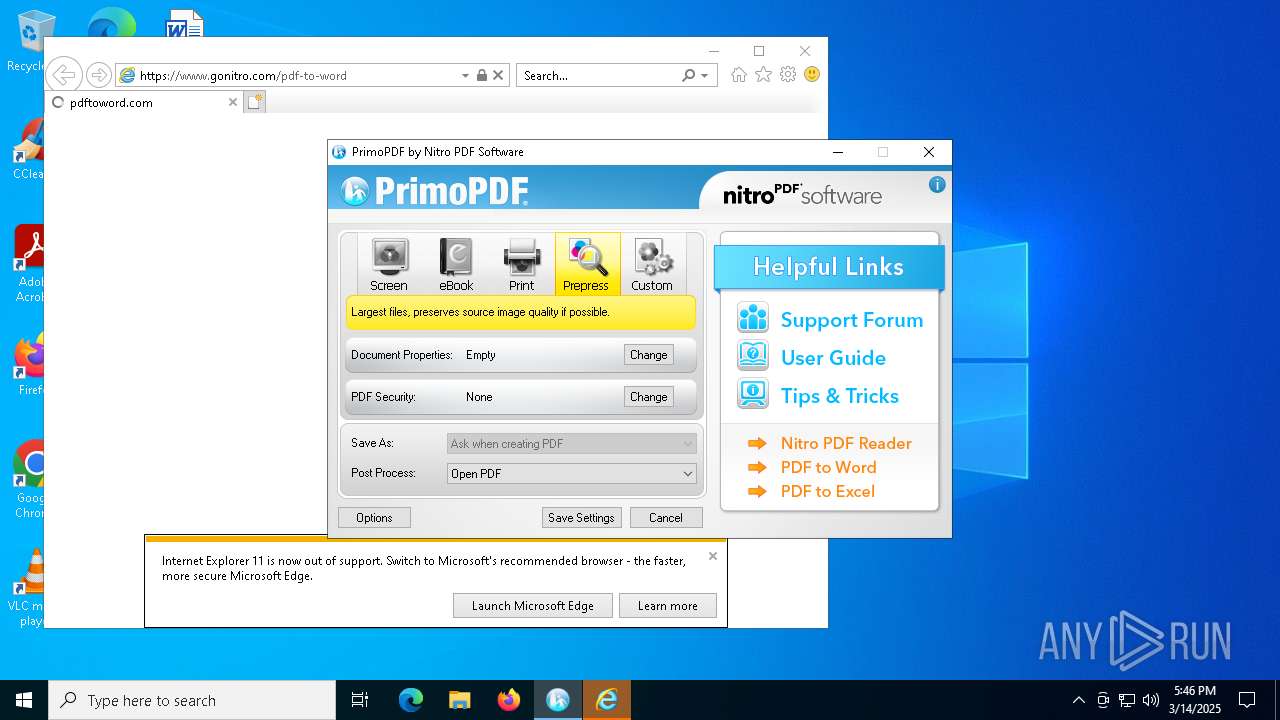1280x720 pixels.
Task: Open Save As dropdown
Action: [572, 444]
